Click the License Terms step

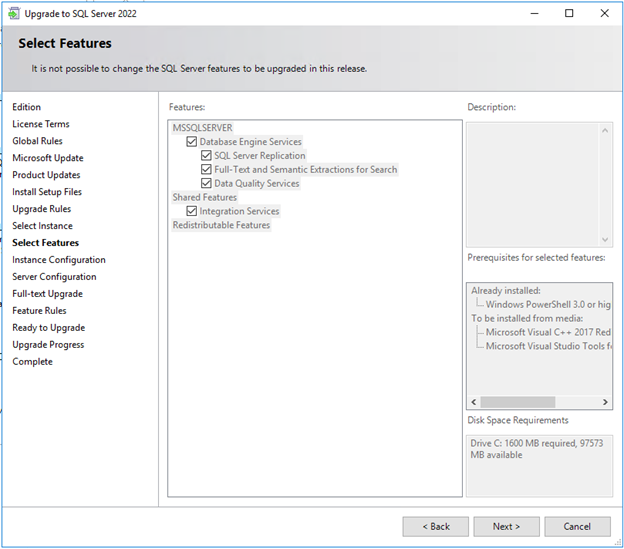click(41, 124)
